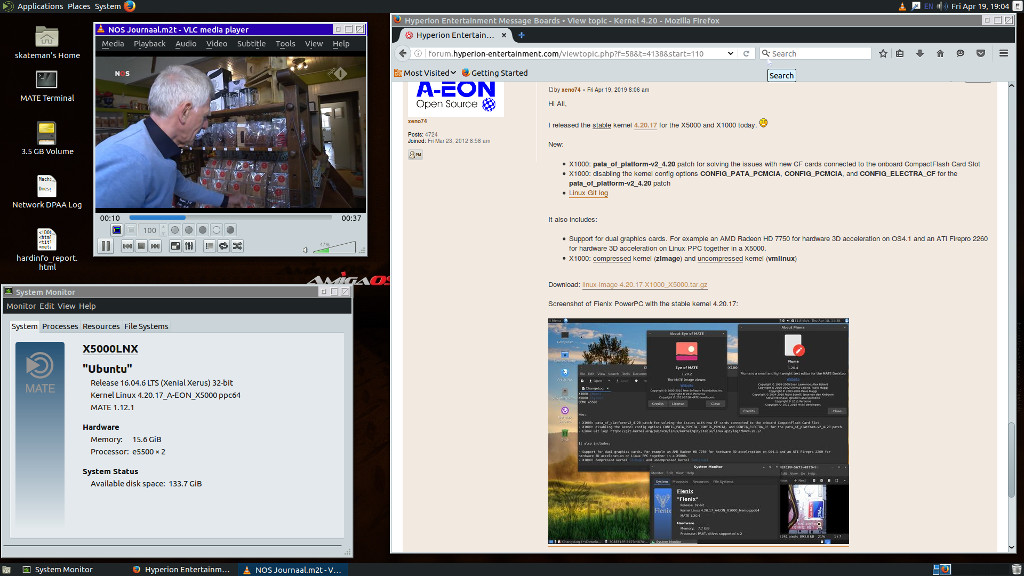Screen dimensions: 1024x576
Task: Open the Most Visited bookmarks dropdown
Action: coord(425,73)
